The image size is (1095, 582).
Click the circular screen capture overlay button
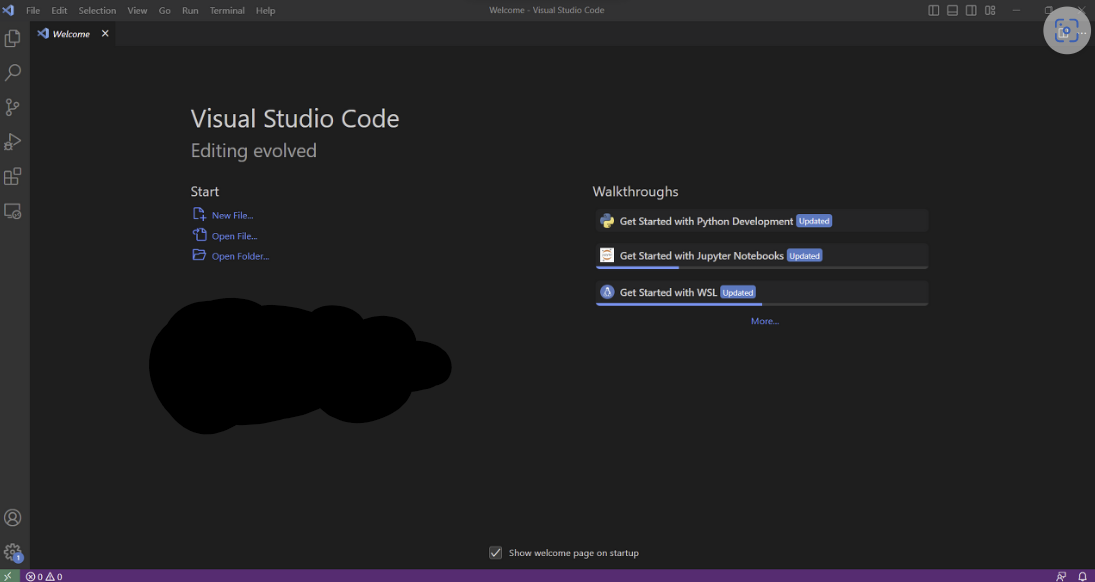coord(1066,30)
